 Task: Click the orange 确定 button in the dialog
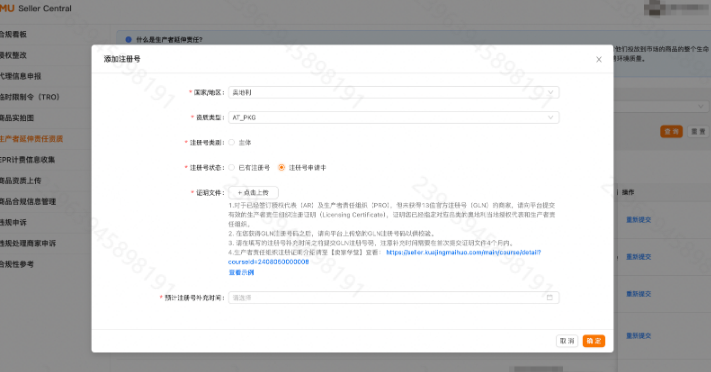pyautogui.click(x=594, y=341)
